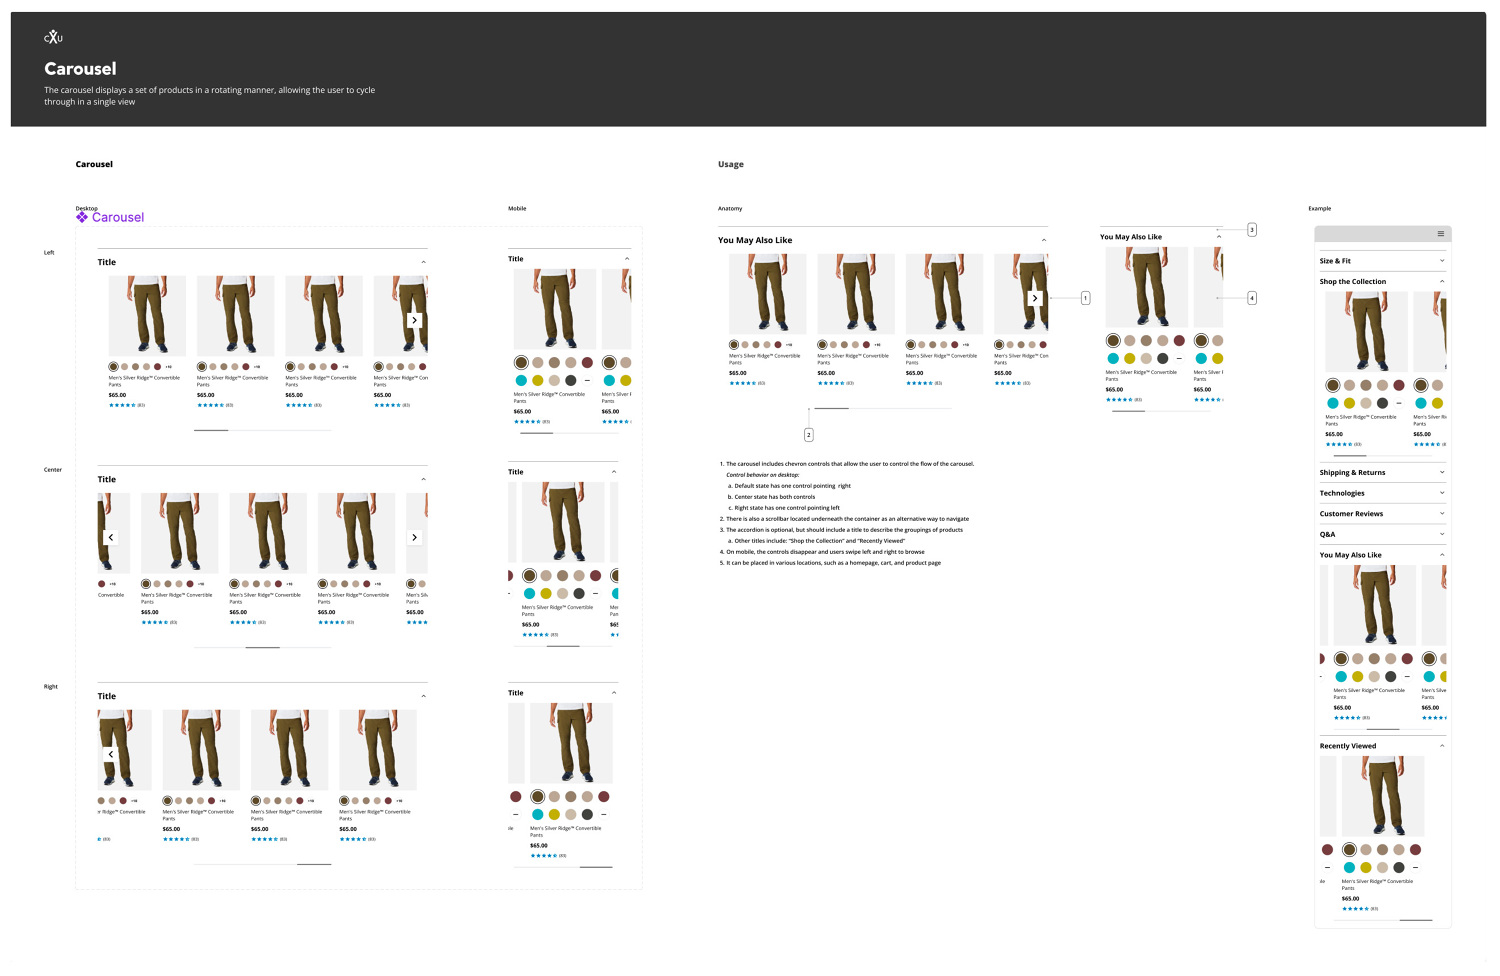Click previous chevron in Right desktop carousel
This screenshot has width=1500, height=976.
coord(111,754)
